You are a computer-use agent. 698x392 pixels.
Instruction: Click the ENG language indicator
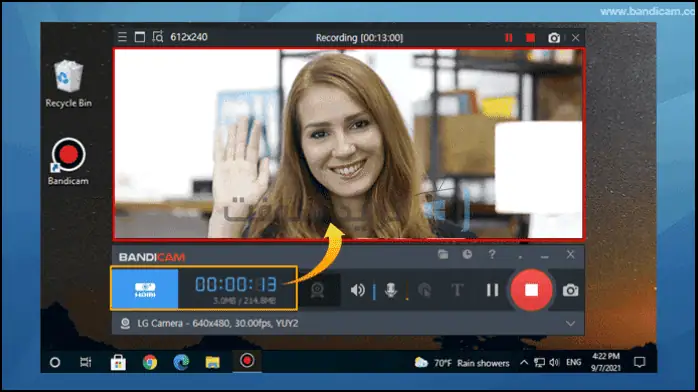pos(574,363)
